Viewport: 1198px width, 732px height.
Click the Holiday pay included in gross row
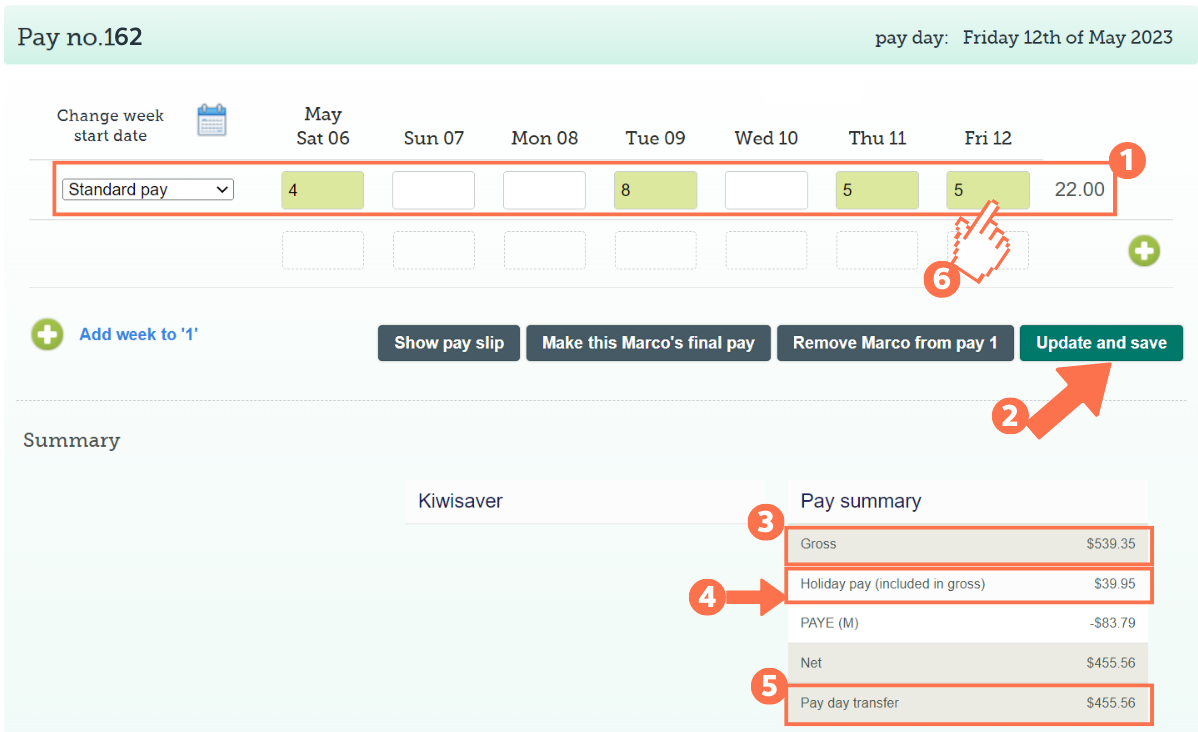[968, 585]
